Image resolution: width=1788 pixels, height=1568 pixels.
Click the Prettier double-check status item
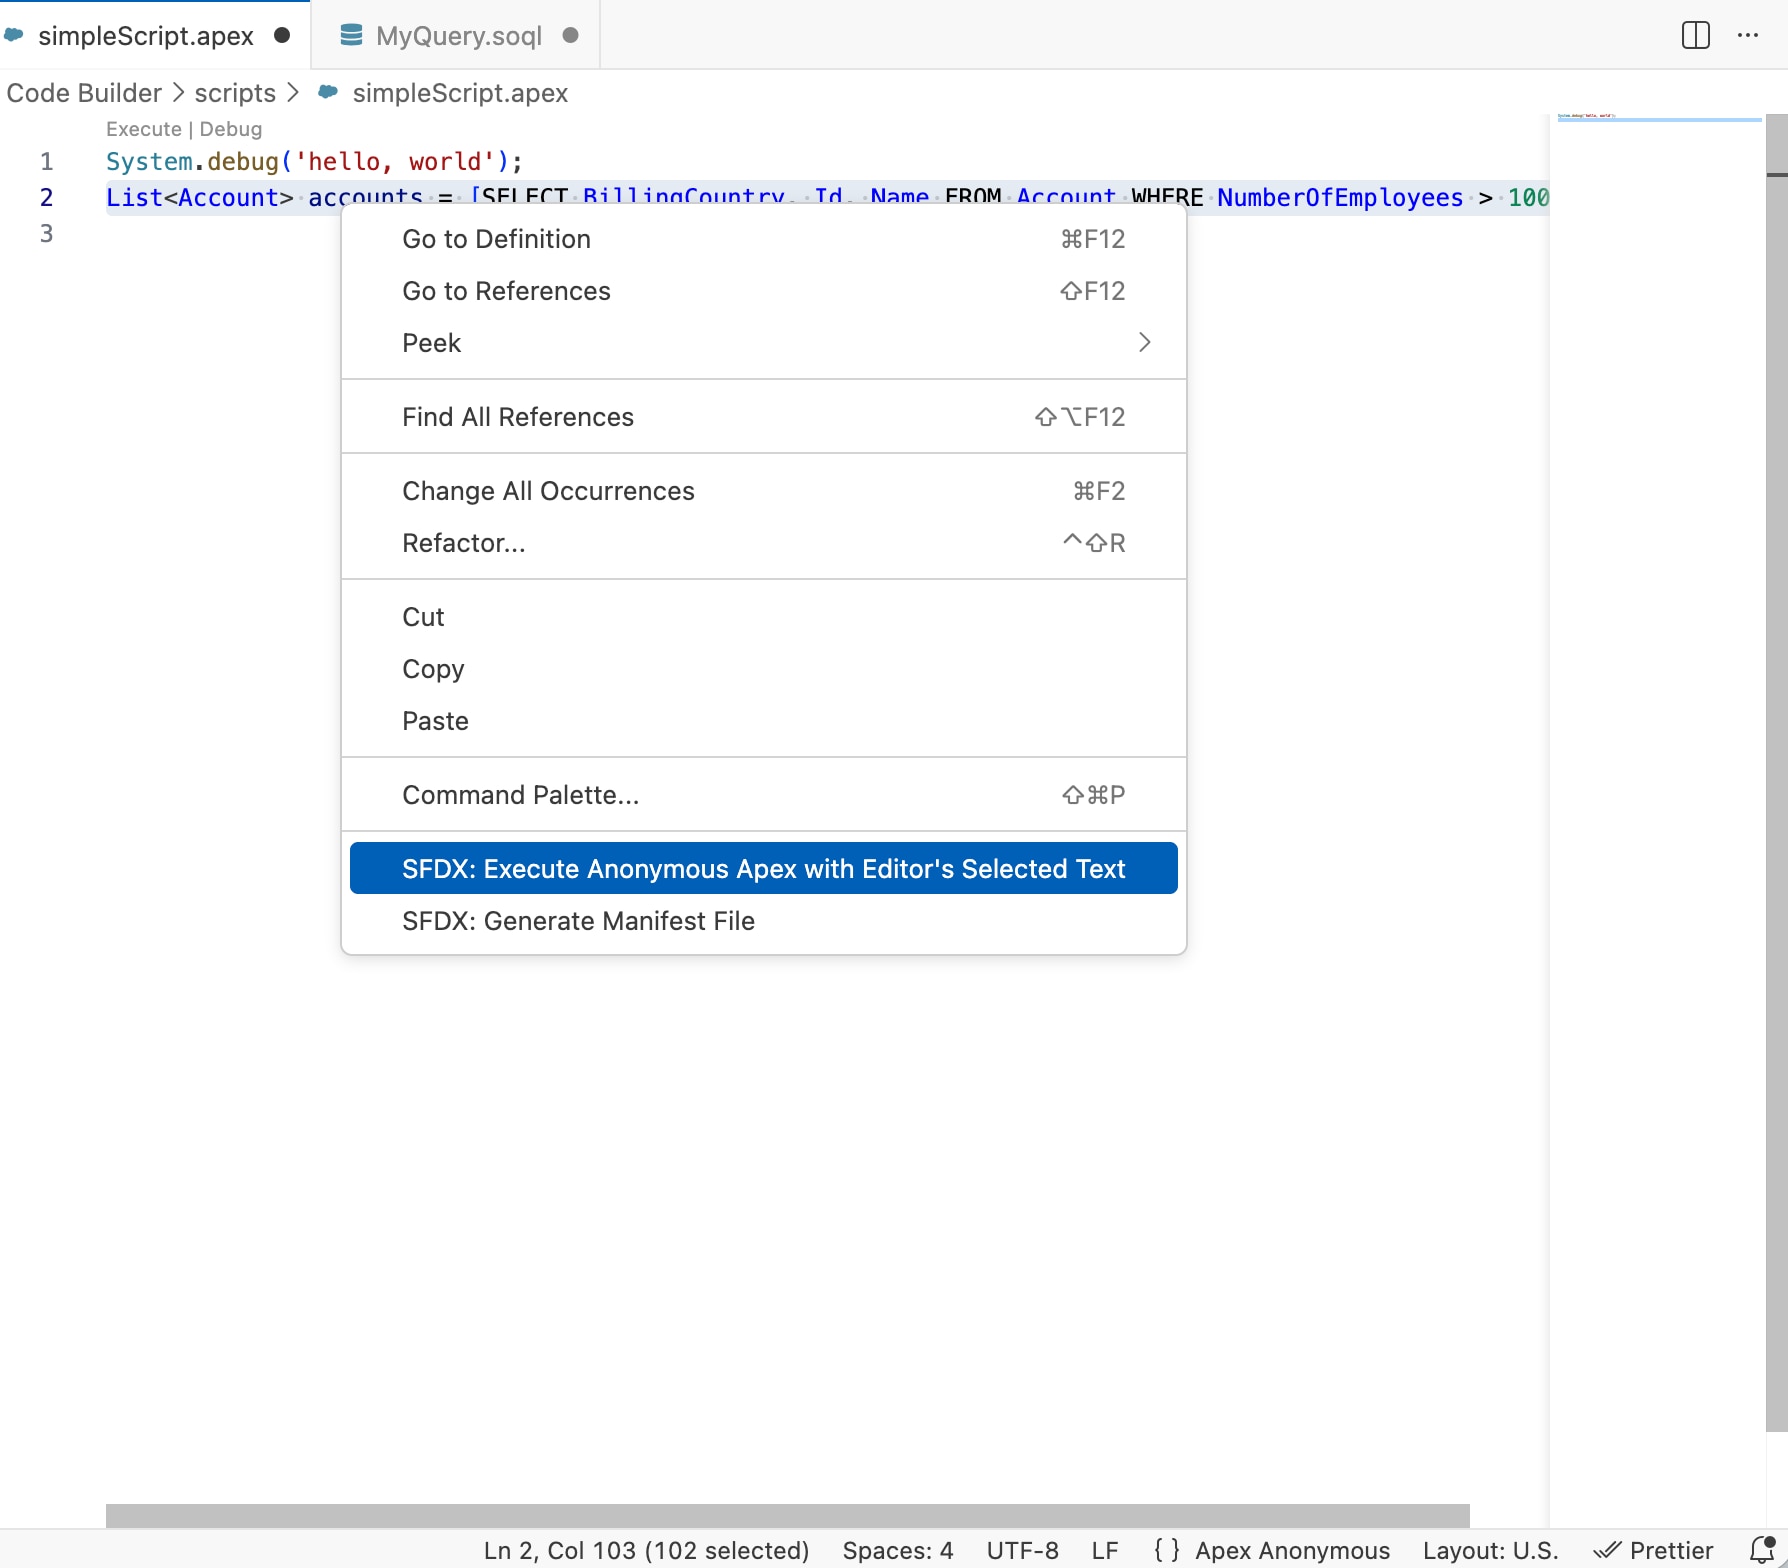tap(1654, 1550)
